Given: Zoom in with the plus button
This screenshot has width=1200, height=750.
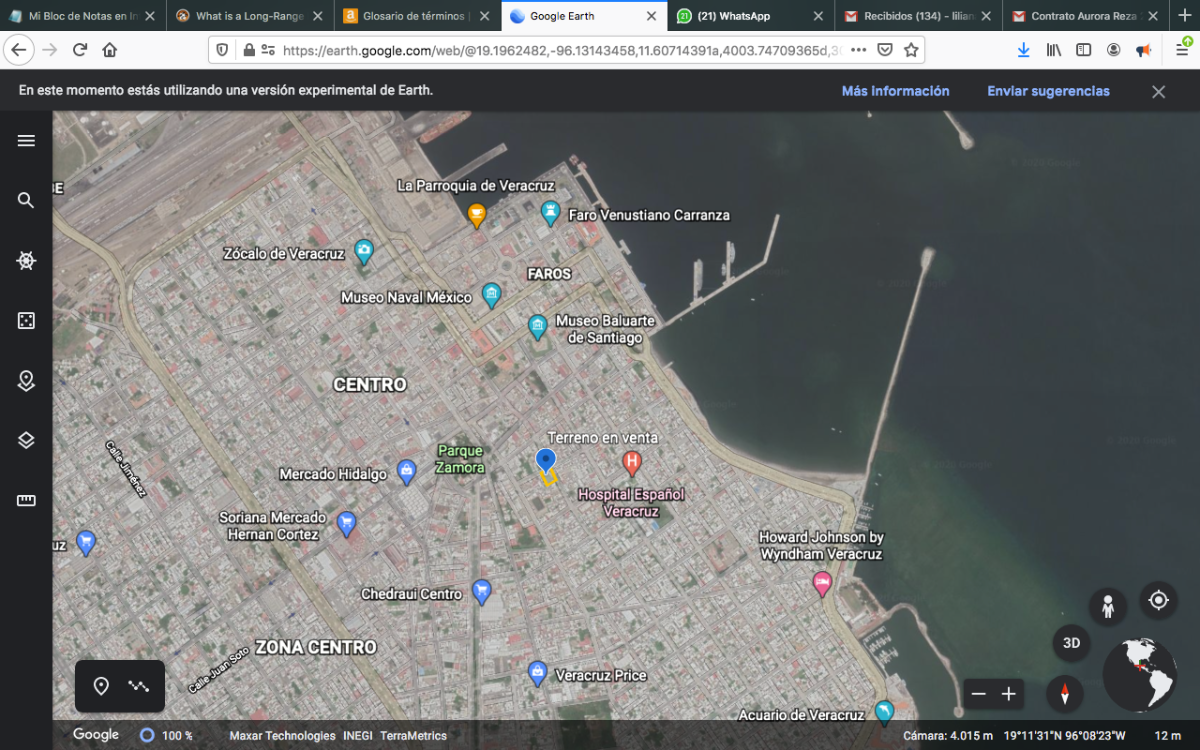Looking at the screenshot, I should [1009, 694].
